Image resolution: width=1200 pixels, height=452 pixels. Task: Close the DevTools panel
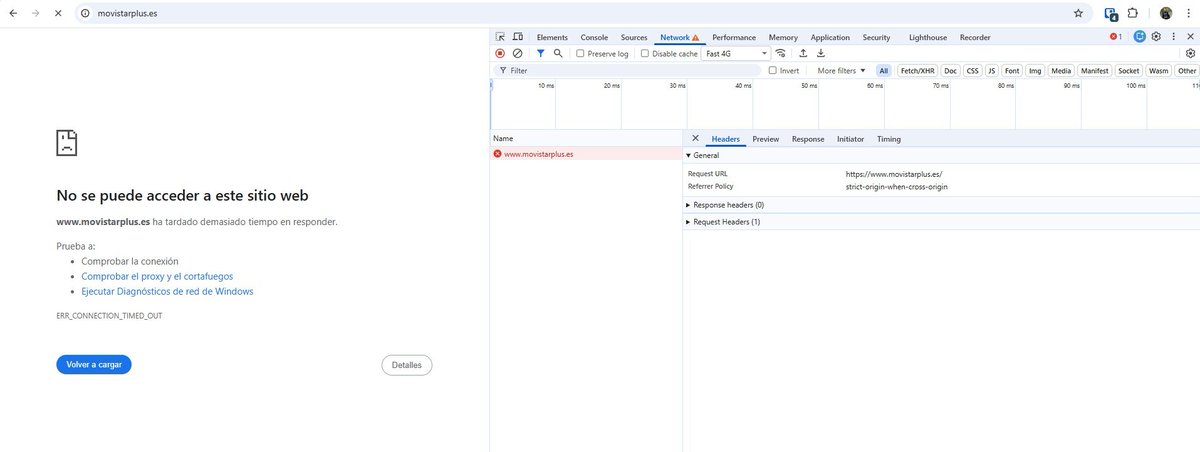pos(1188,37)
